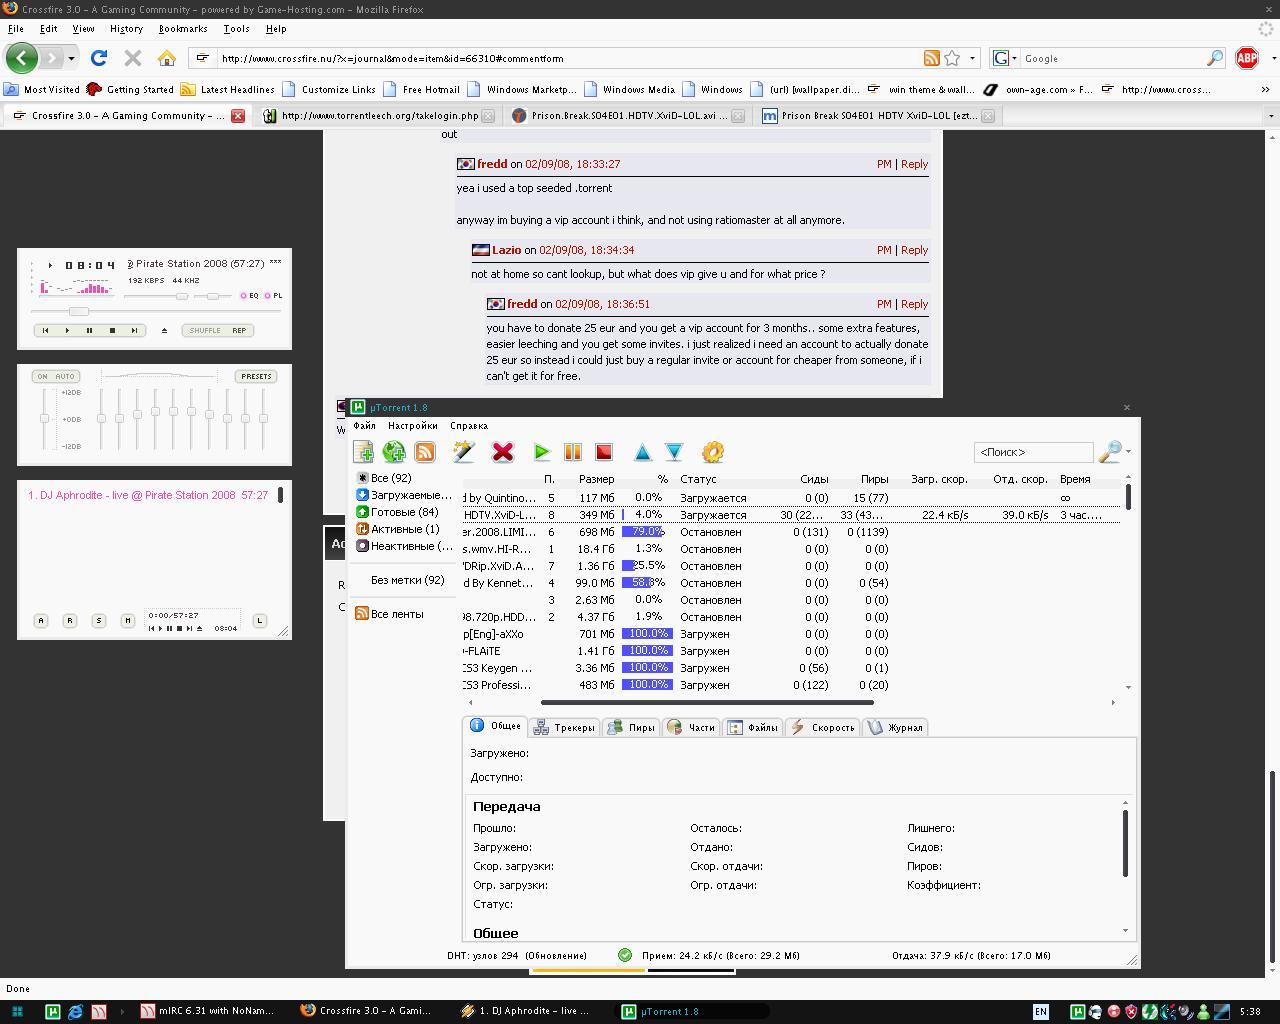Remove selected torrent with the red X

(x=503, y=452)
